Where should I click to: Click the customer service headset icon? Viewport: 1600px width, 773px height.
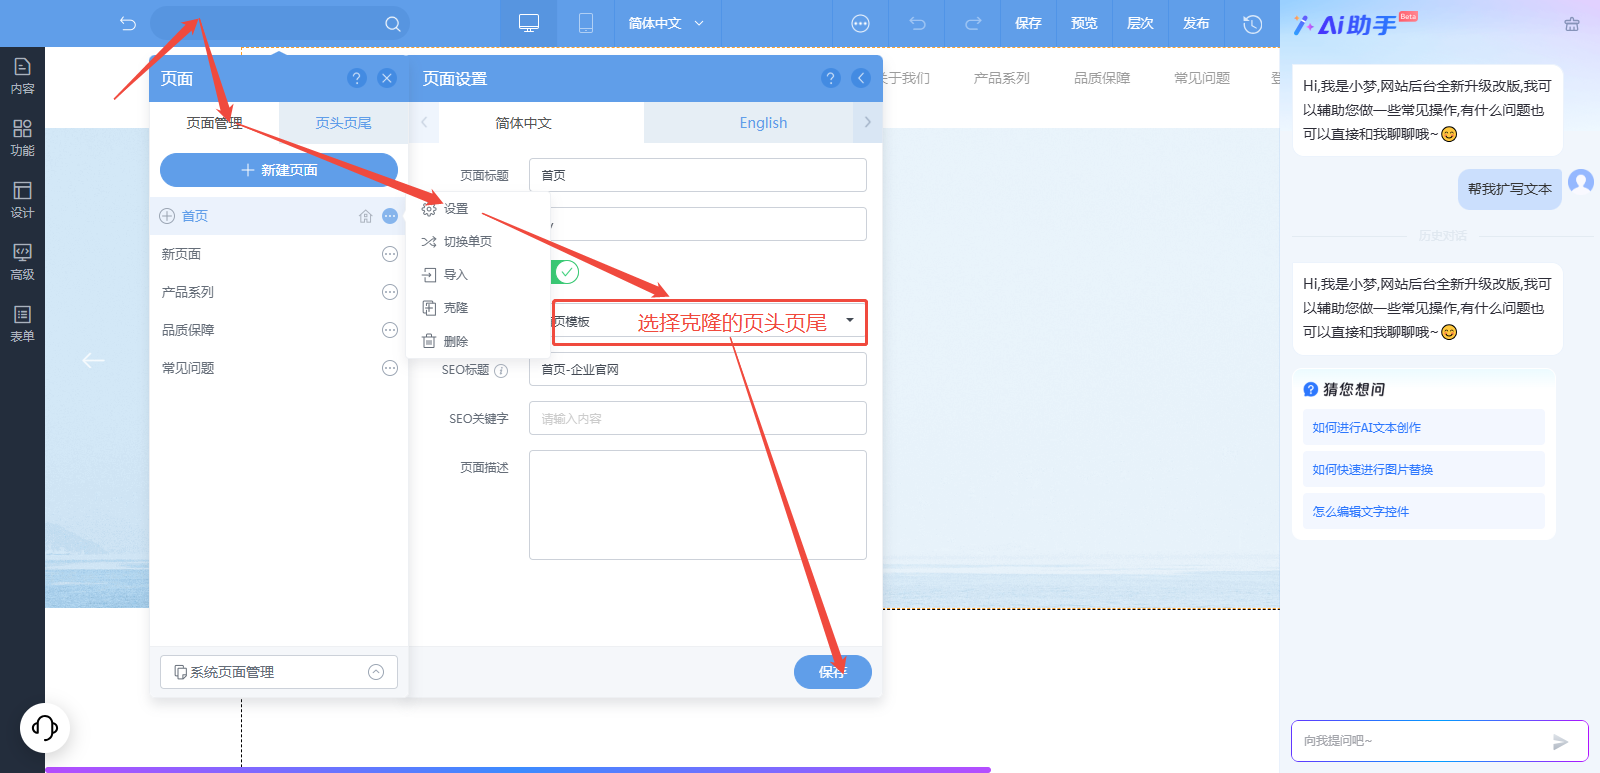click(45, 727)
